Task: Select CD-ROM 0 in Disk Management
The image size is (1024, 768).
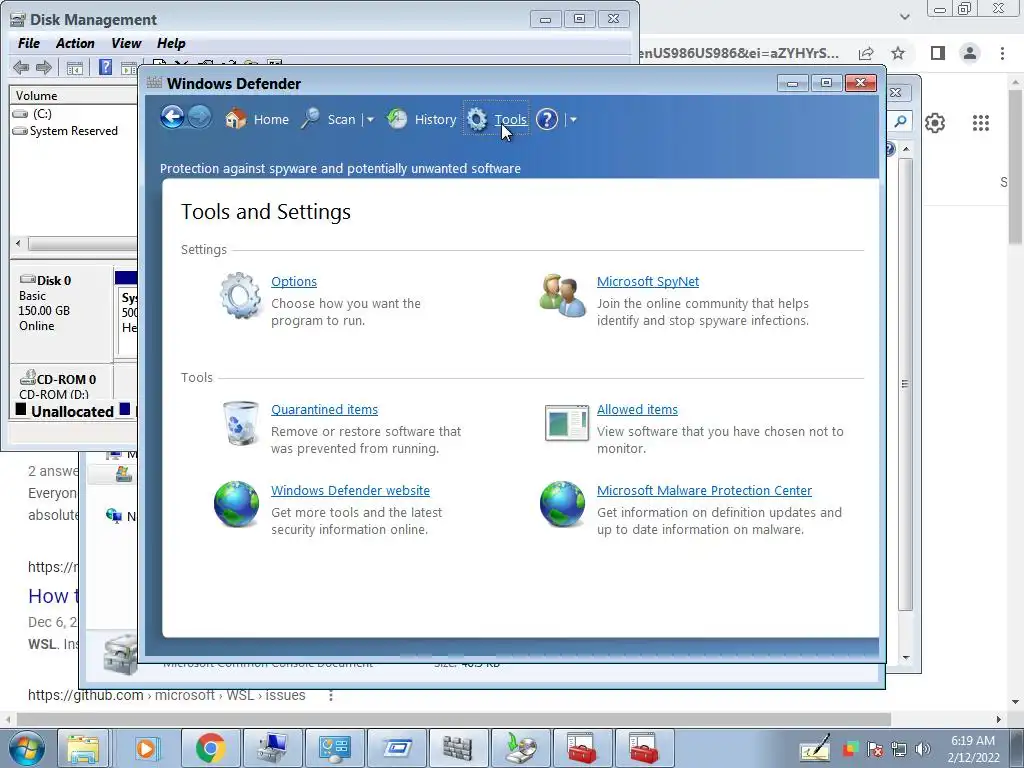Action: [x=61, y=384]
